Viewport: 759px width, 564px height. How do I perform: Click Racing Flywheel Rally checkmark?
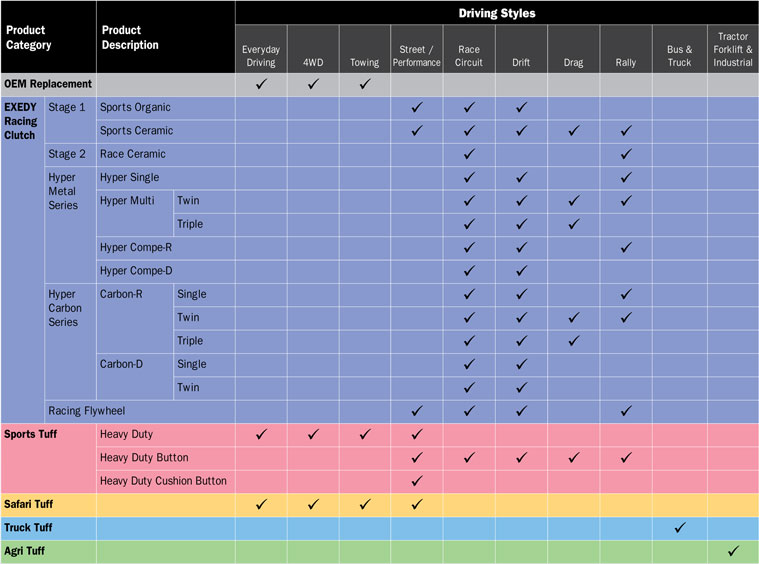626,411
